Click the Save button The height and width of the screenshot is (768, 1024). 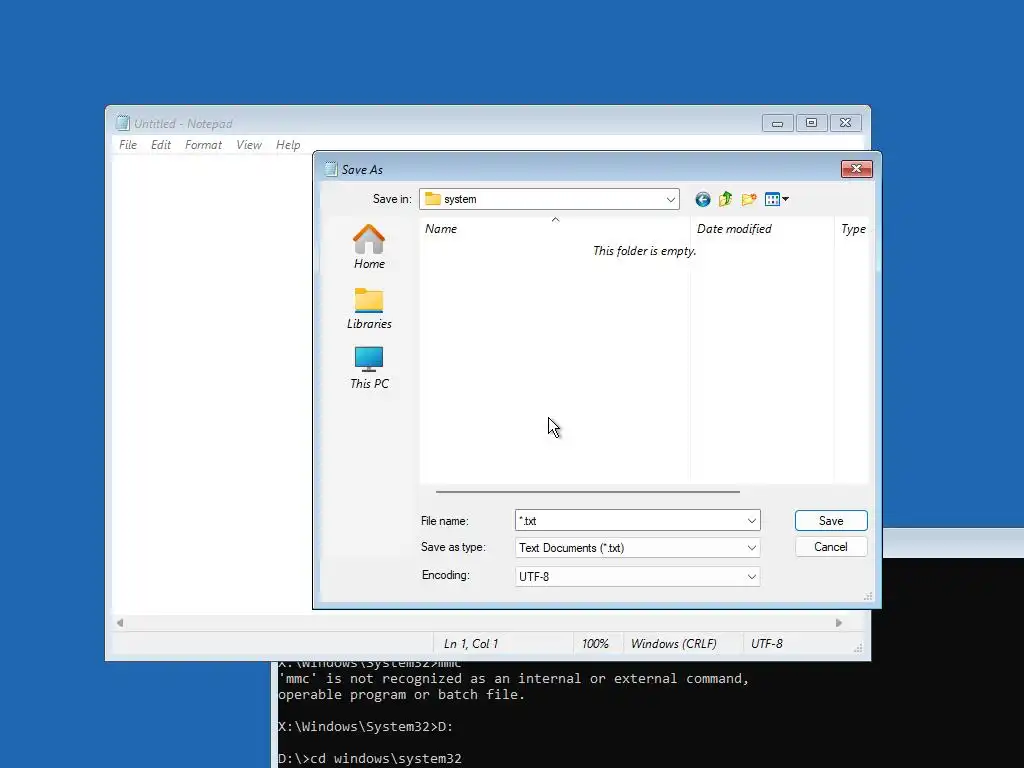pyautogui.click(x=831, y=520)
